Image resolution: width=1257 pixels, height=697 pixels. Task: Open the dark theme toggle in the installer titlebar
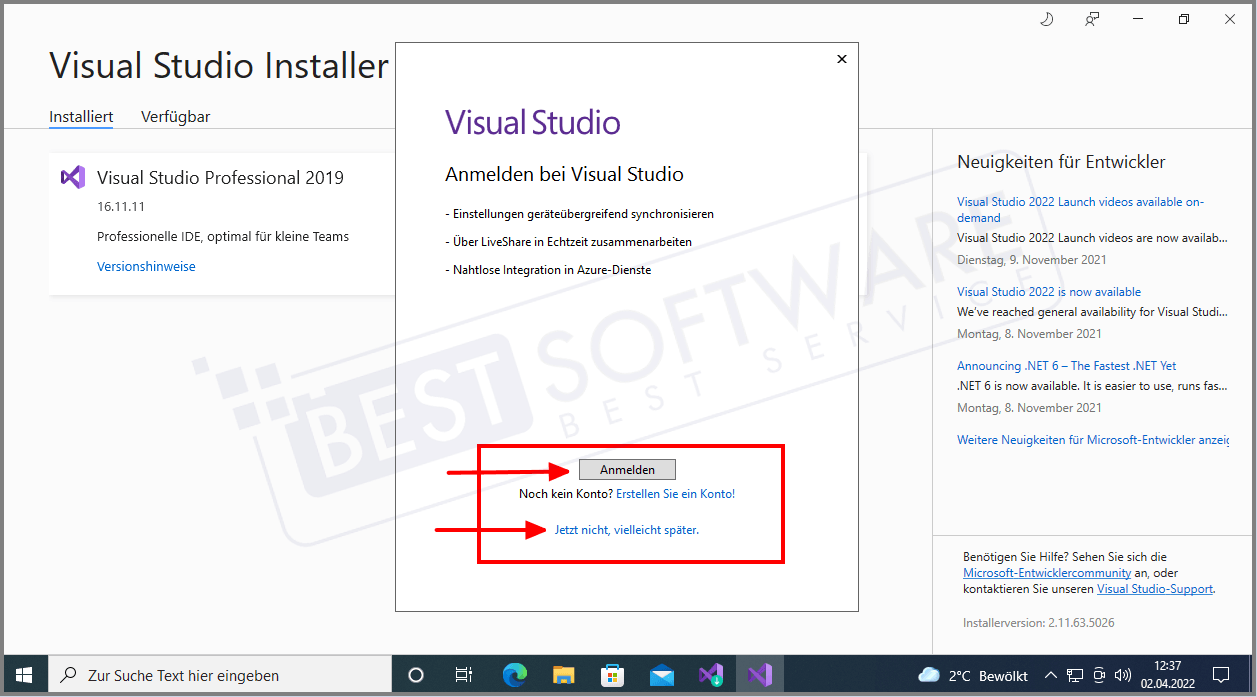[1046, 18]
